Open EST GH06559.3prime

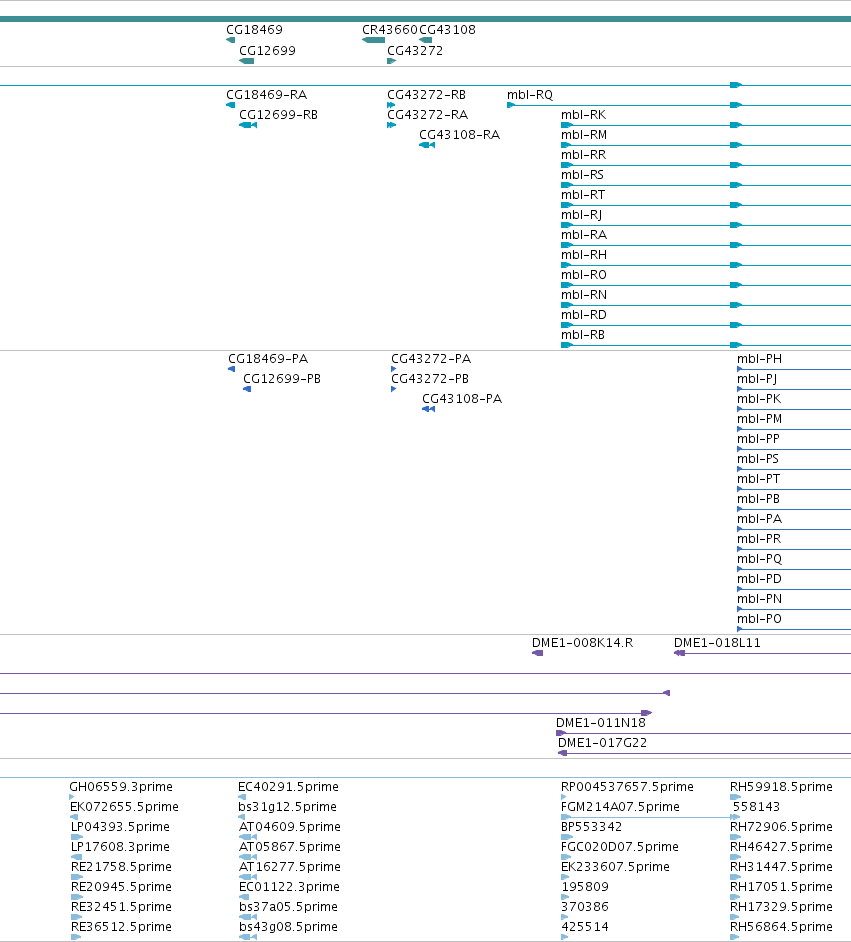pos(121,786)
